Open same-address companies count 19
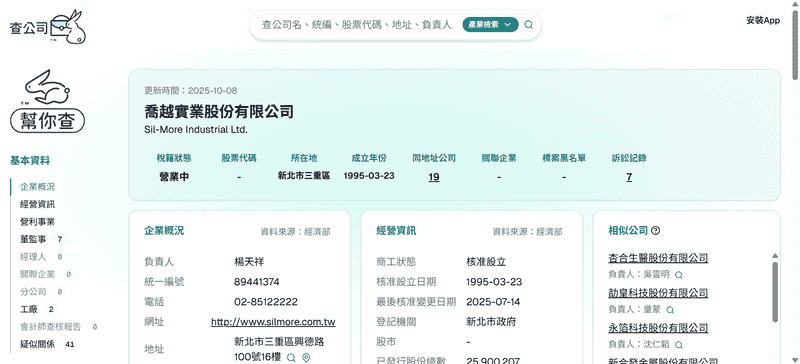The height and width of the screenshot is (364, 800). [434, 177]
